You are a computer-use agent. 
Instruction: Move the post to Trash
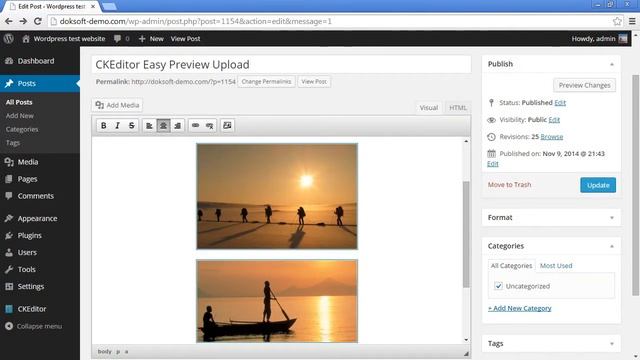click(x=509, y=184)
